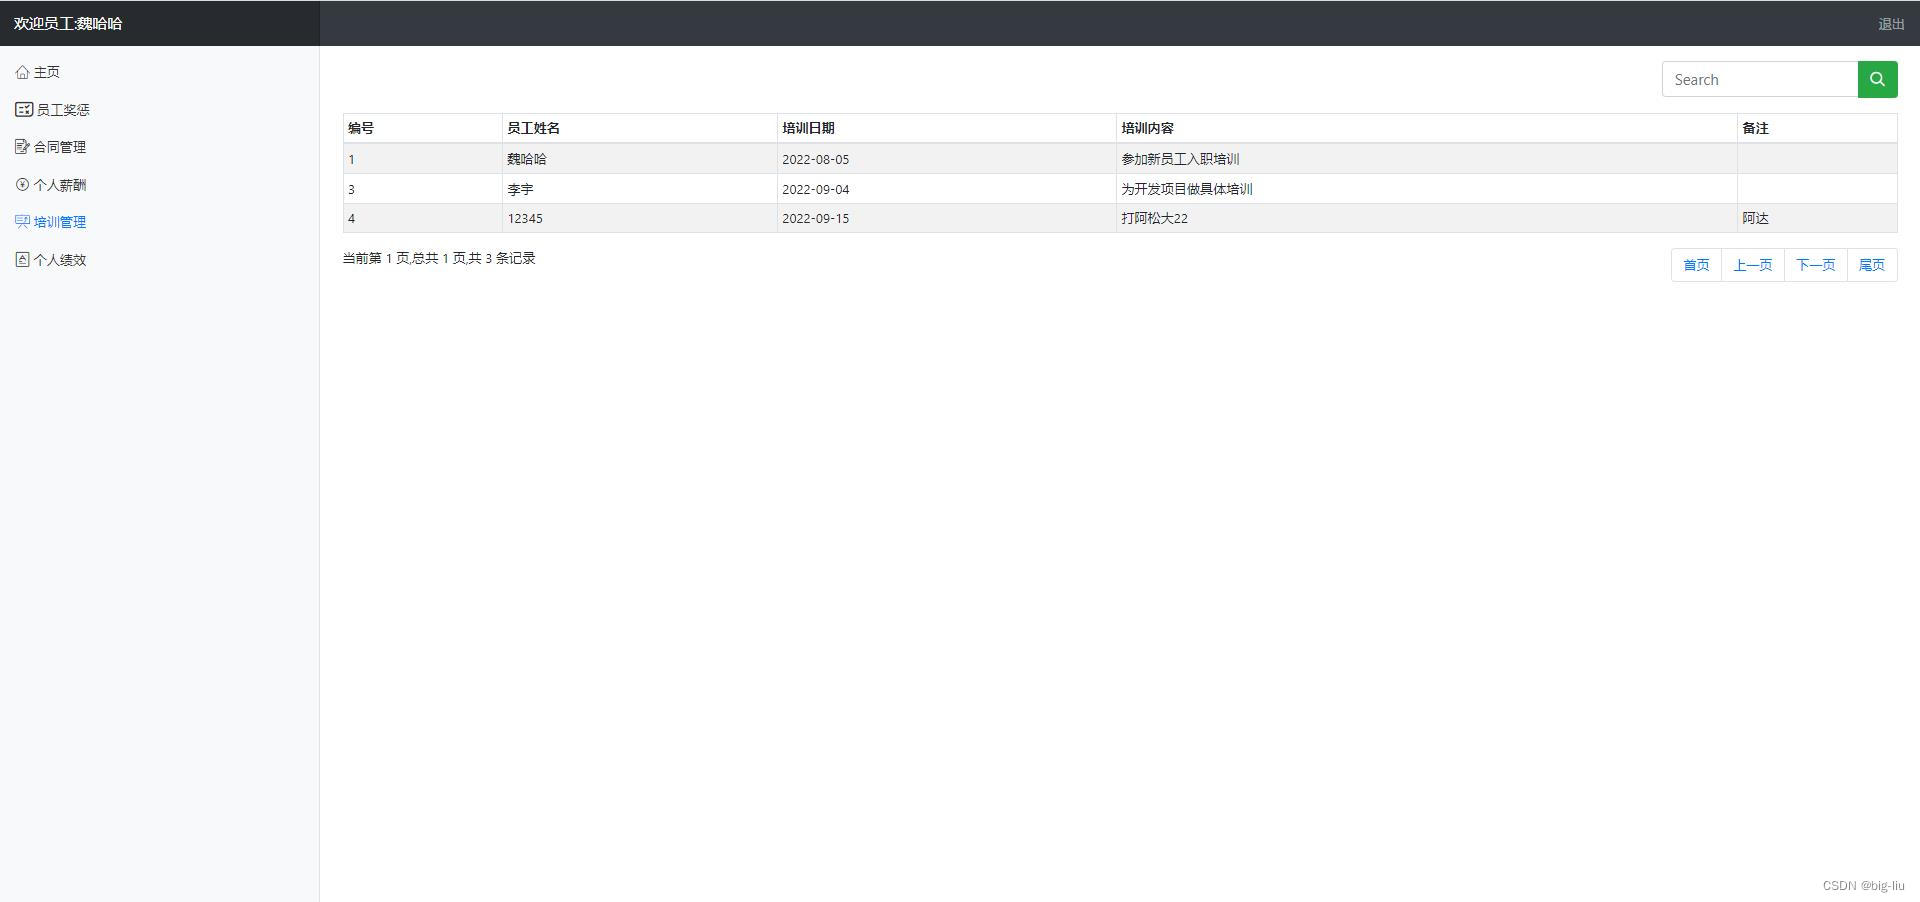
Task: Click the home icon beside 主页
Action: point(22,72)
